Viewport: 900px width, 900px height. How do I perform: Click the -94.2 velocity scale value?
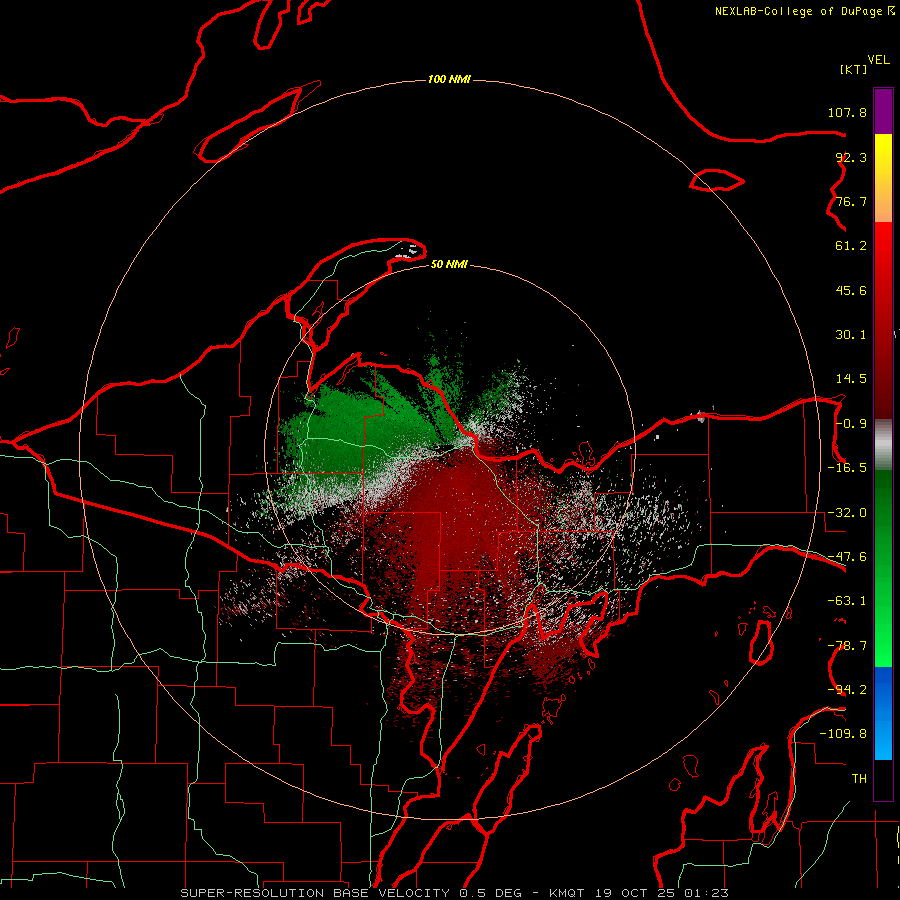[847, 690]
